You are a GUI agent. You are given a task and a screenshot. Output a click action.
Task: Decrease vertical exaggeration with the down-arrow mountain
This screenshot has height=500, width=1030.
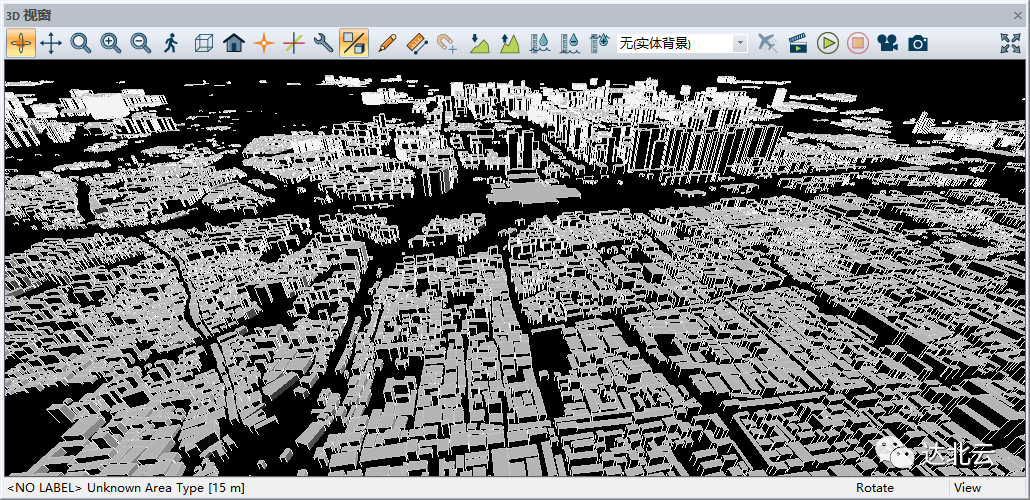480,43
